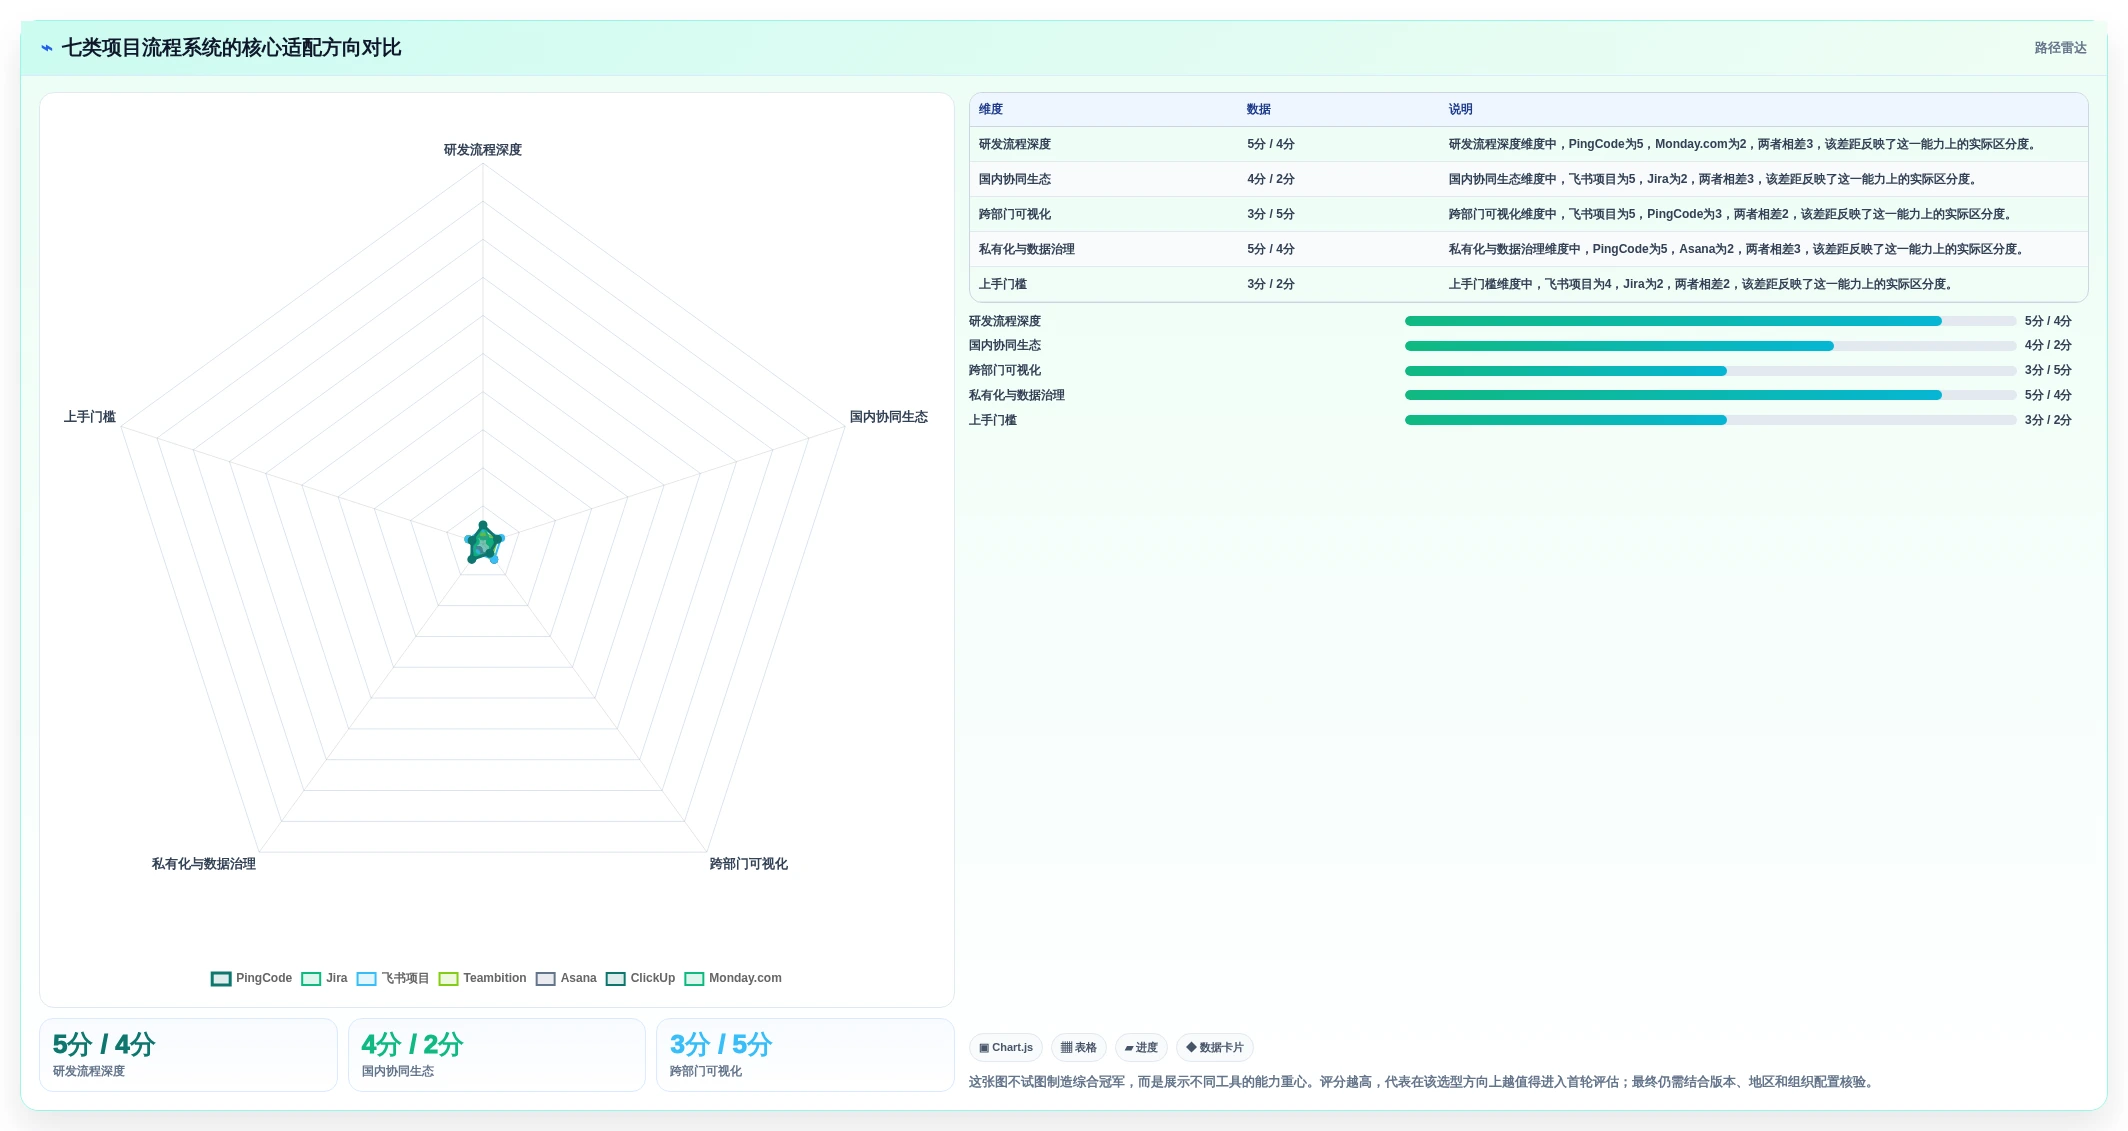Click the 数据卡片 tag chip
Image resolution: width=2128 pixels, height=1131 pixels.
tap(1214, 1047)
